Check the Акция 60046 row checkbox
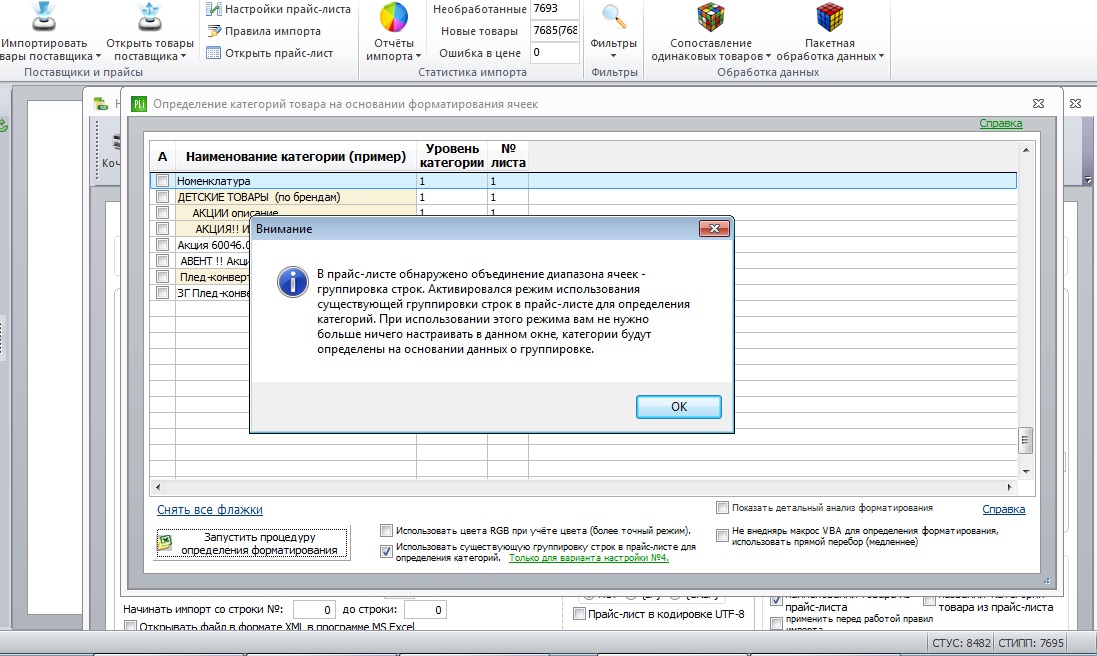The image size is (1097, 656). tap(162, 245)
